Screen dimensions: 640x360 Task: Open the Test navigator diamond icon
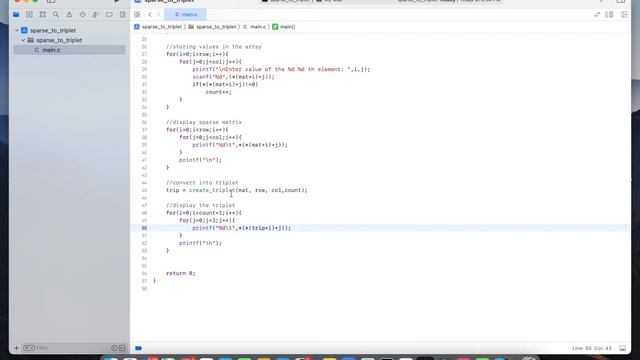tap(82, 15)
